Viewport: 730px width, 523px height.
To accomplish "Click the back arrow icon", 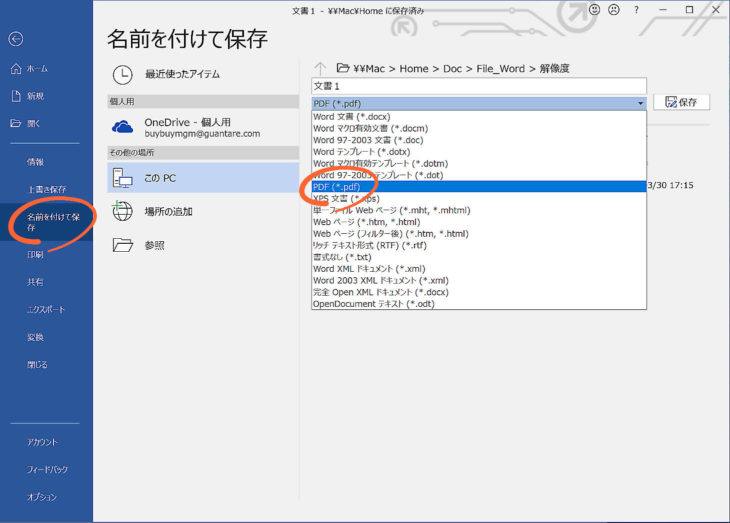I will (x=15, y=39).
